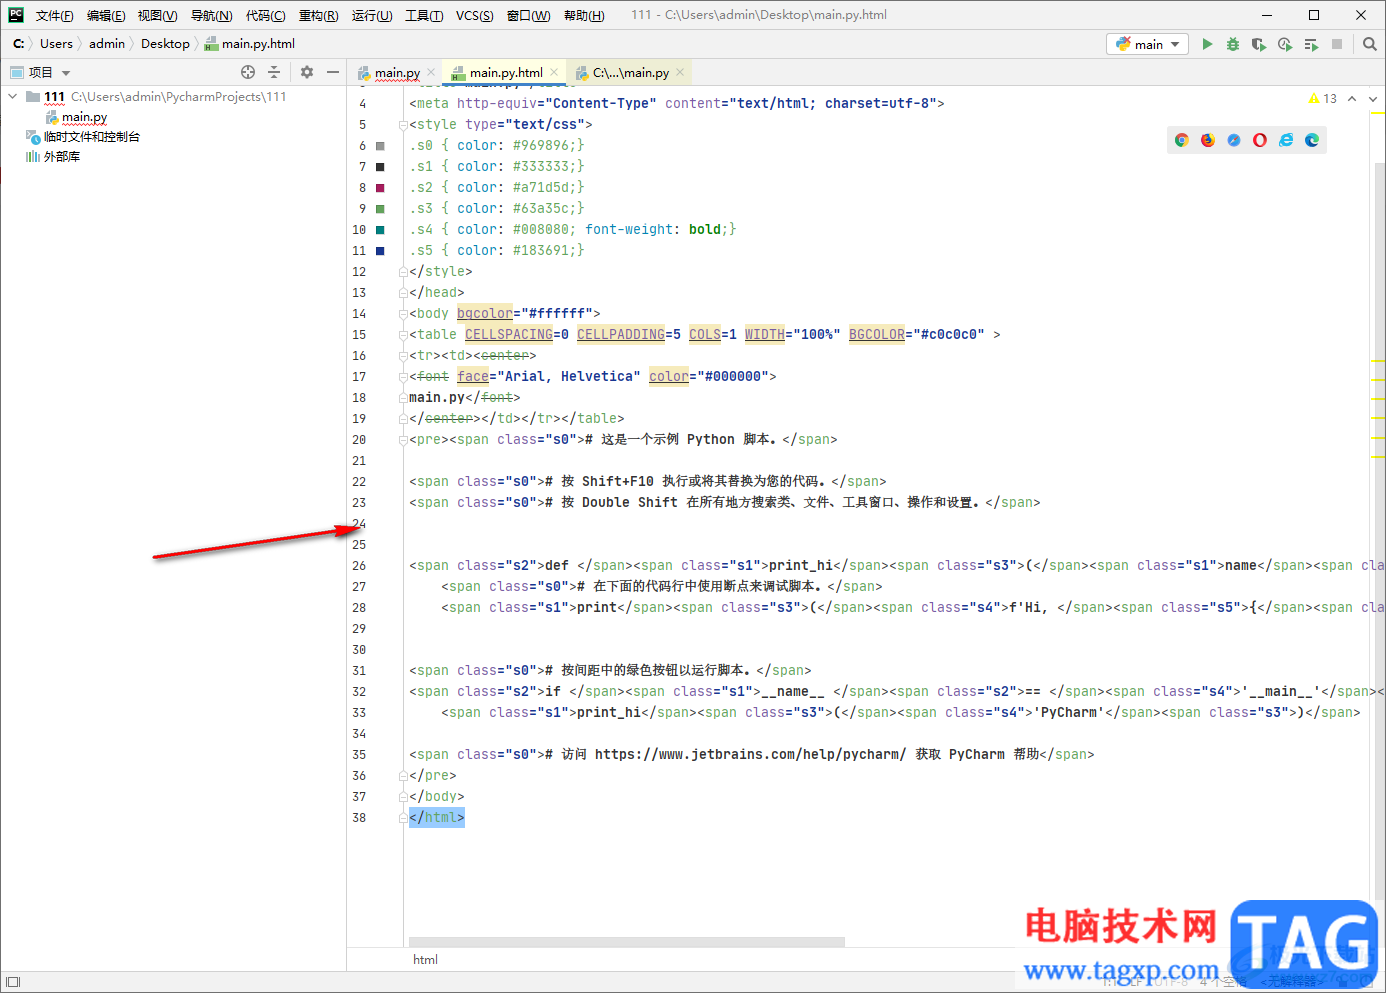
Task: Open project panel gear settings
Action: (x=307, y=72)
